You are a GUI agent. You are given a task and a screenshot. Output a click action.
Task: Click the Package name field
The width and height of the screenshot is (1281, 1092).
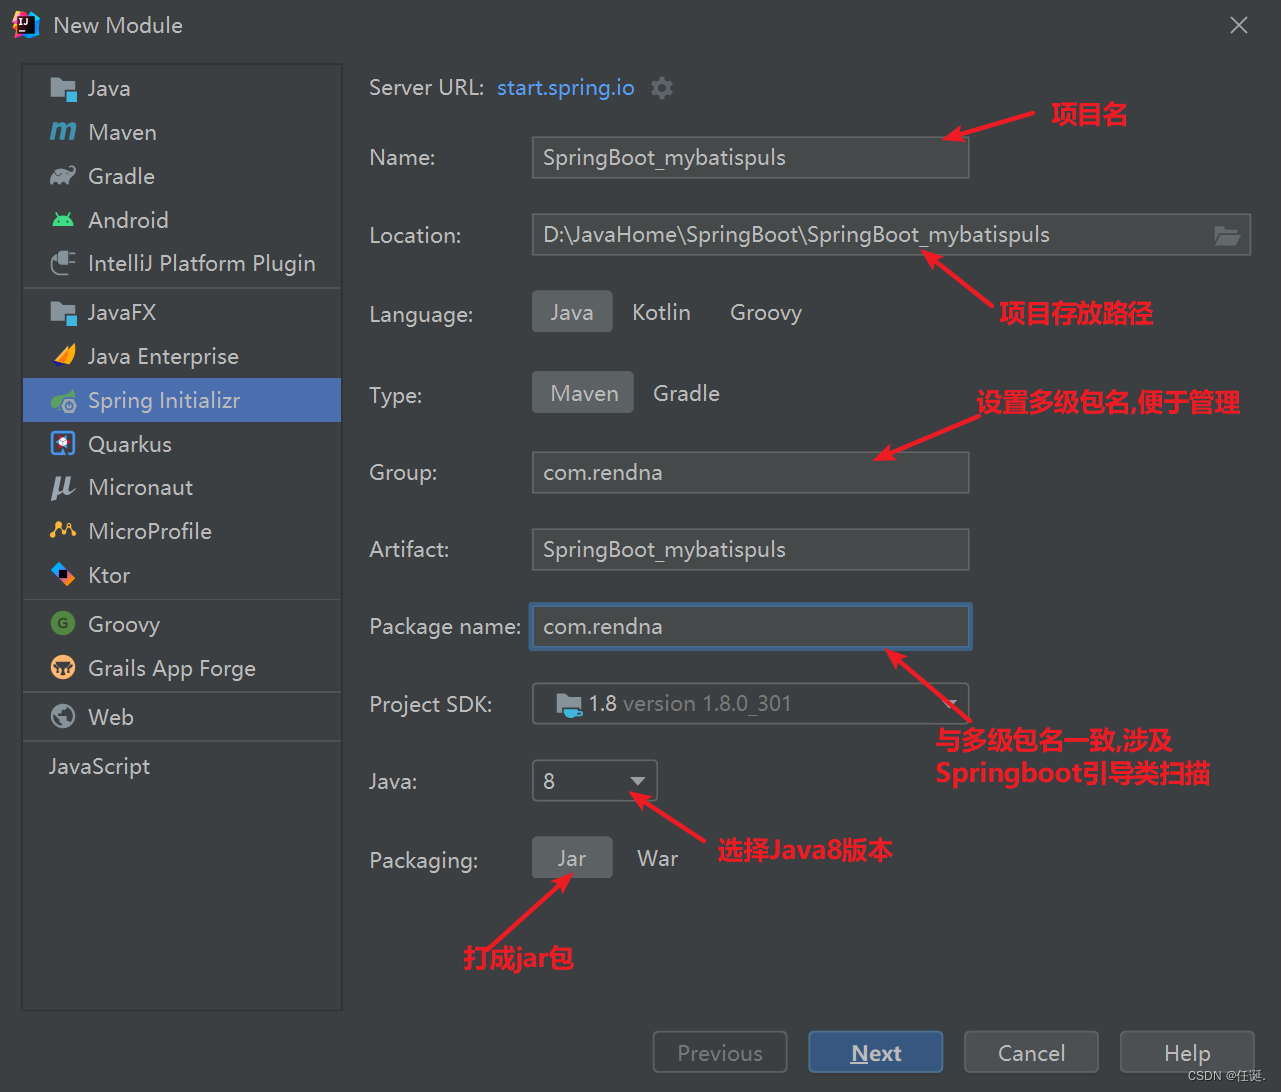pos(750,627)
